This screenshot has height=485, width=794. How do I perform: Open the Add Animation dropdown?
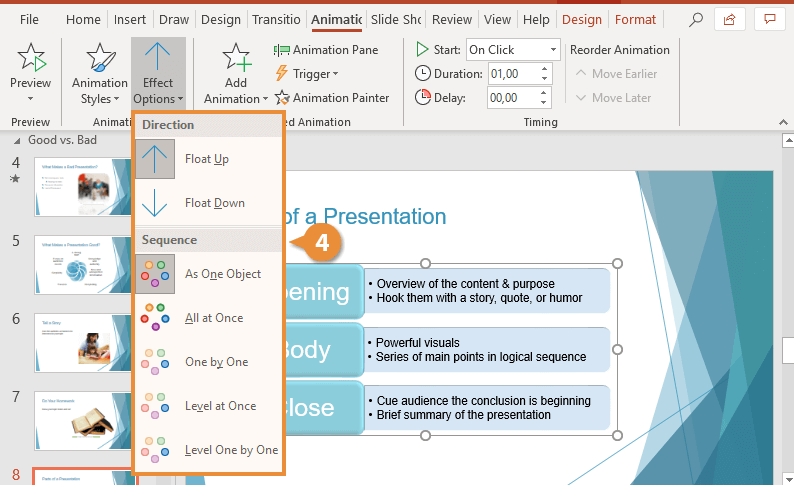point(235,74)
